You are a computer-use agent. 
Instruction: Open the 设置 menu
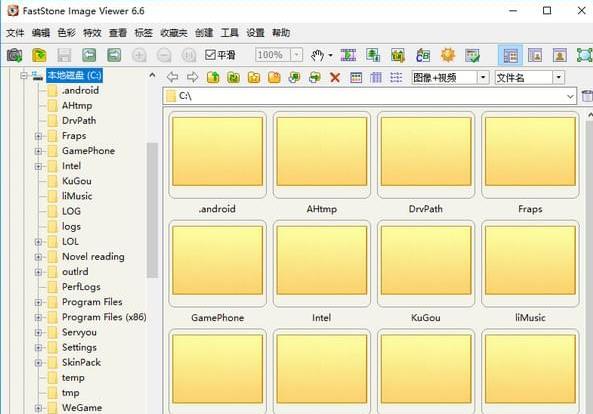(255, 33)
